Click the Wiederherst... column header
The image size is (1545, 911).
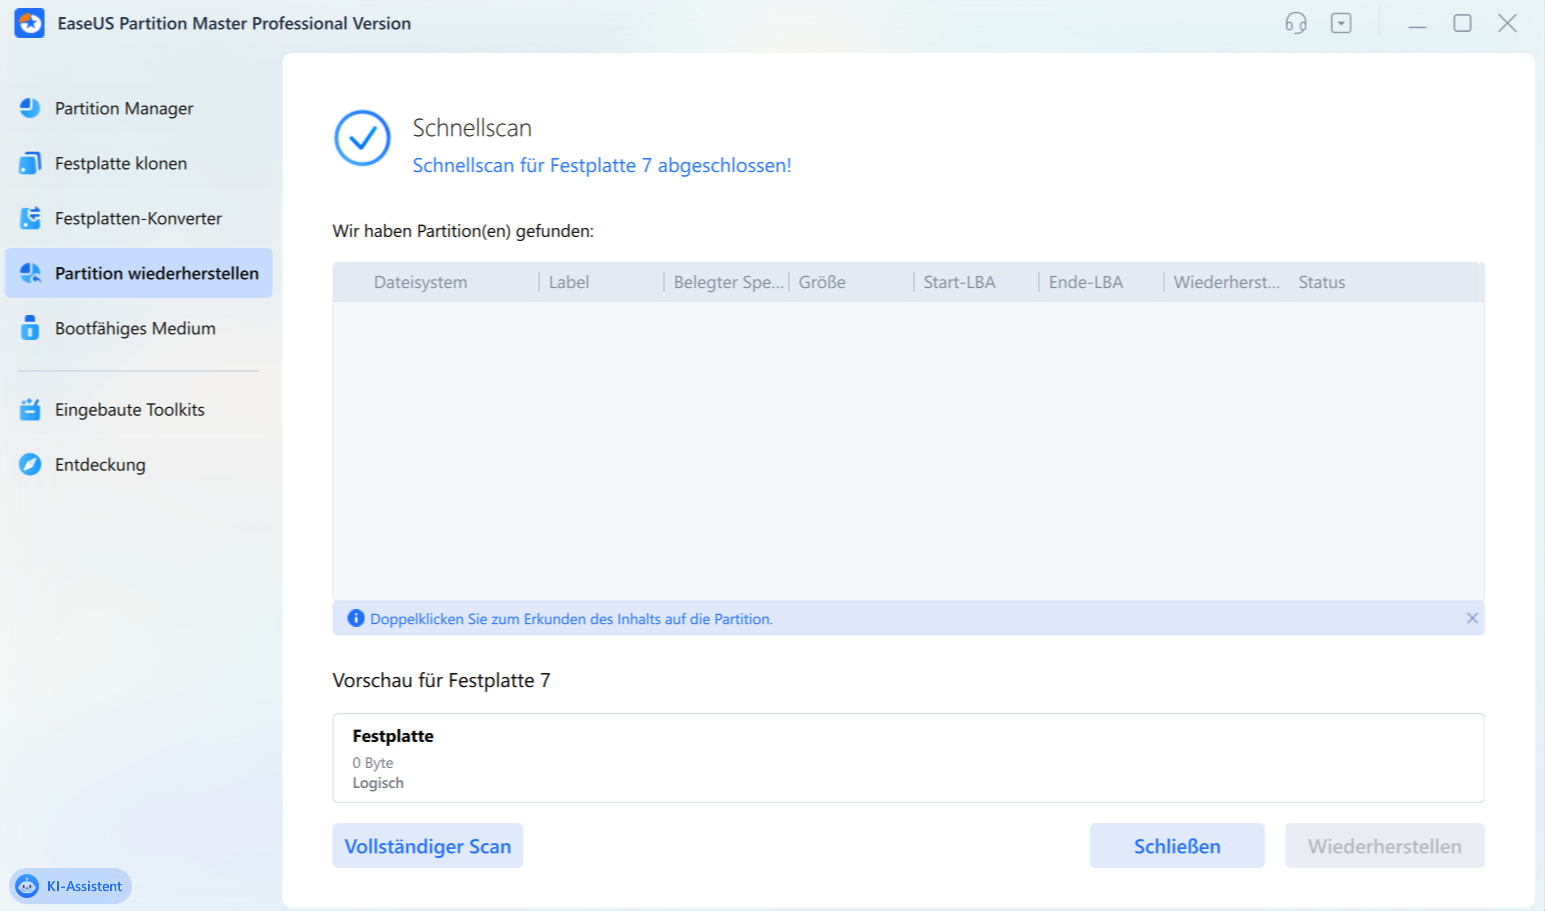[x=1227, y=282]
